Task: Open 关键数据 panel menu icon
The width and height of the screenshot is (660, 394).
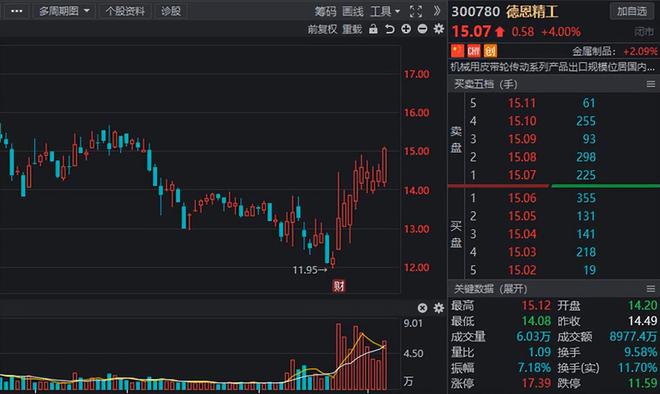Action: click(651, 289)
